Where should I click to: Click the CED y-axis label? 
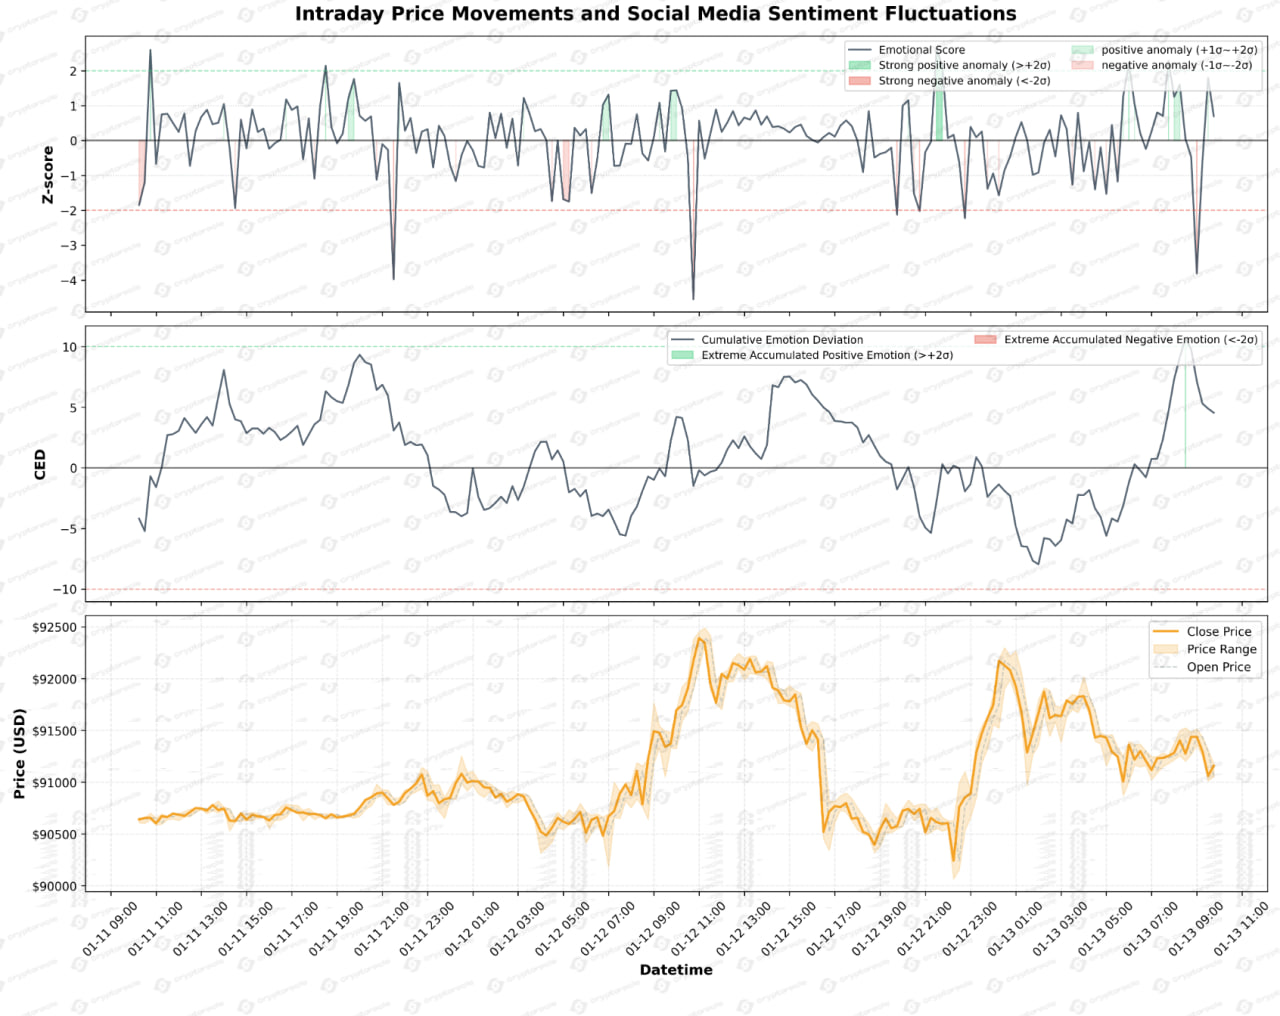pyautogui.click(x=40, y=464)
